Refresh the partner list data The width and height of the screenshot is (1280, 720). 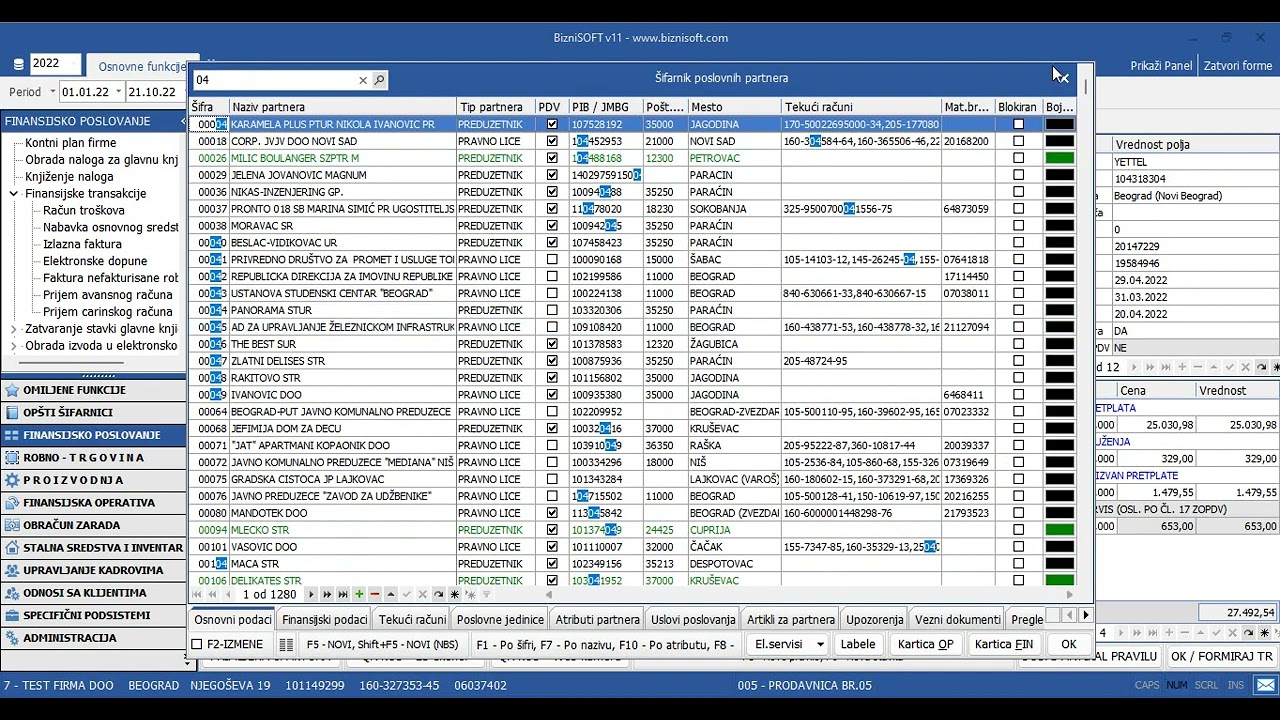pyautogui.click(x=439, y=594)
